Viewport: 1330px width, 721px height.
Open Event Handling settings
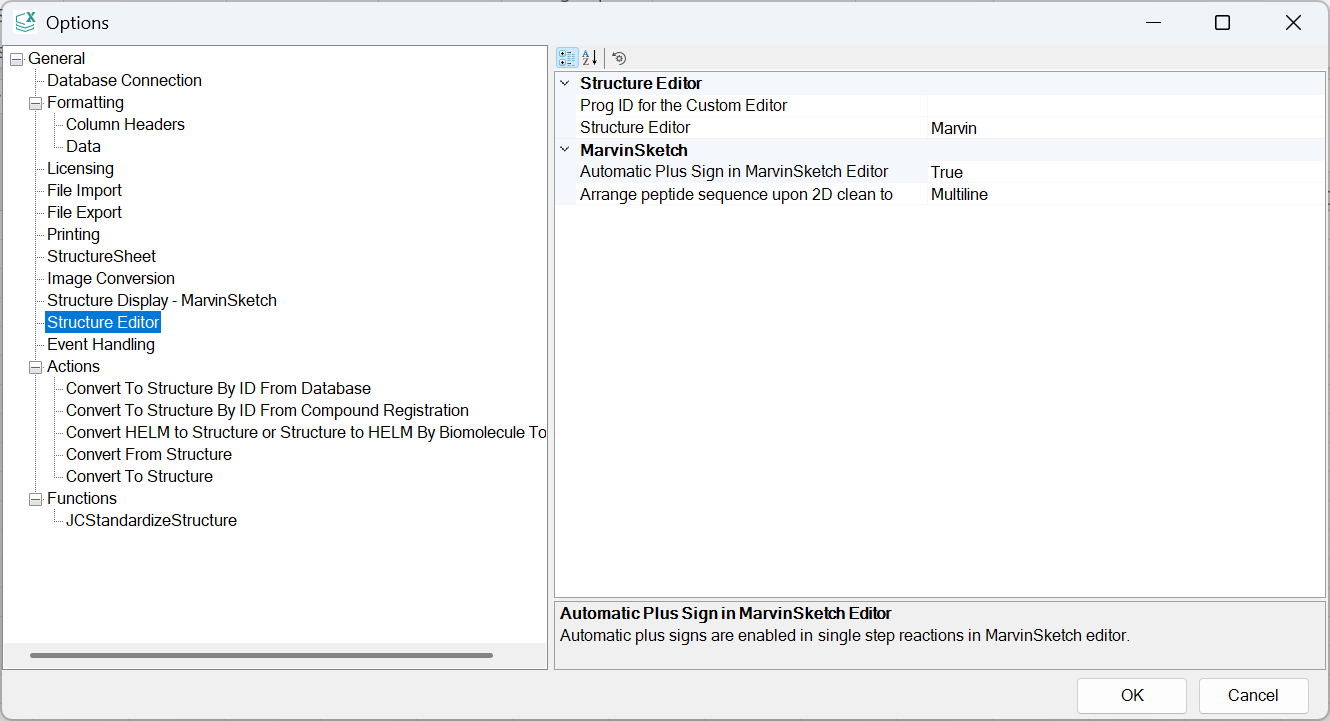[x=100, y=345]
